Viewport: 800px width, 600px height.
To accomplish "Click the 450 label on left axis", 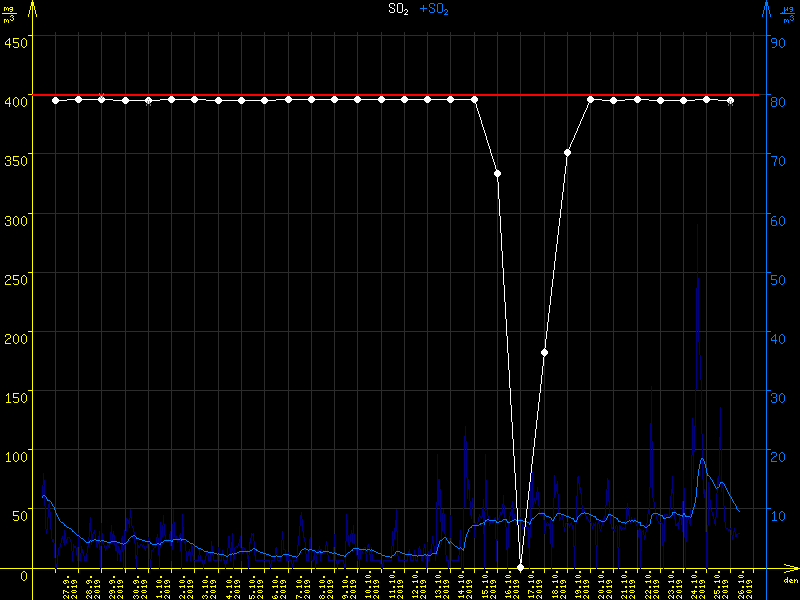I will (17, 42).
